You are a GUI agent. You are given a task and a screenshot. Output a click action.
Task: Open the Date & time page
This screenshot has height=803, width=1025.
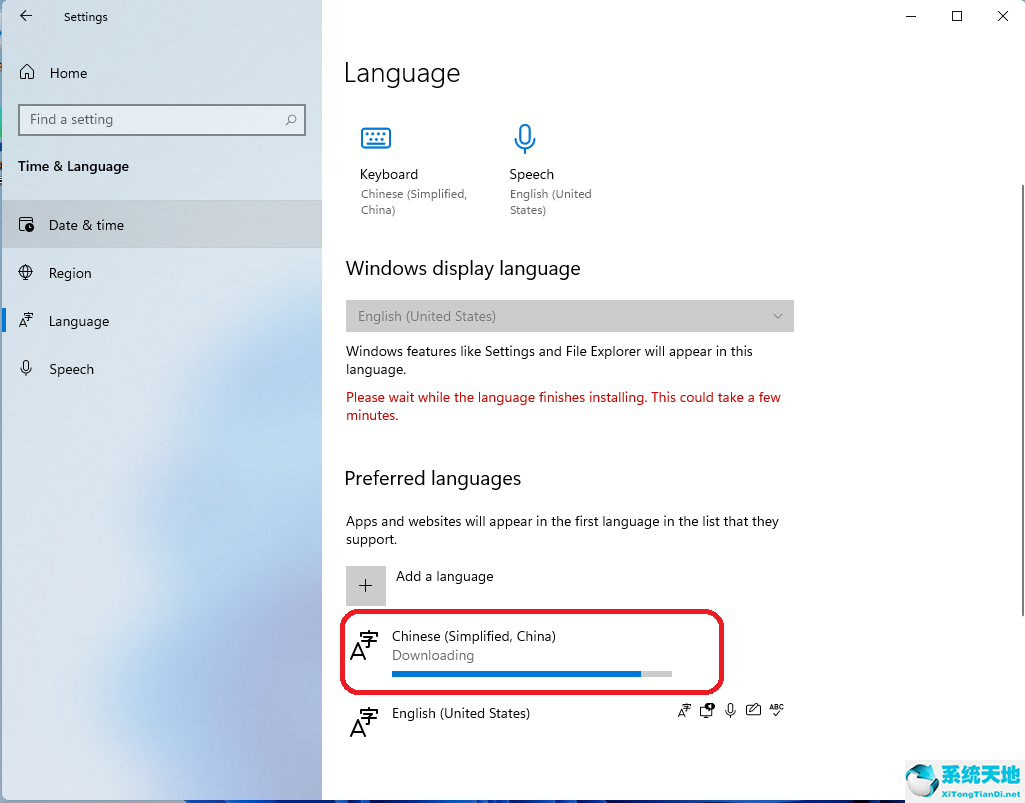[162, 224]
